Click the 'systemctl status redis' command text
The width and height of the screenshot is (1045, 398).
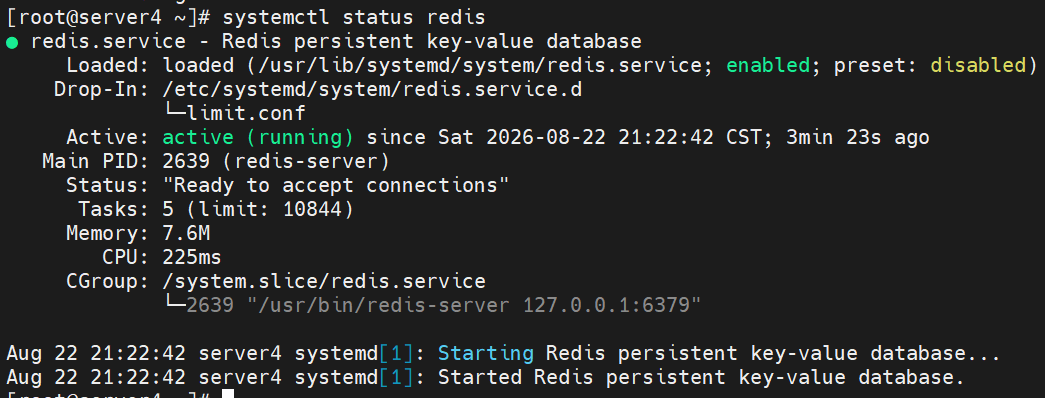(354, 17)
